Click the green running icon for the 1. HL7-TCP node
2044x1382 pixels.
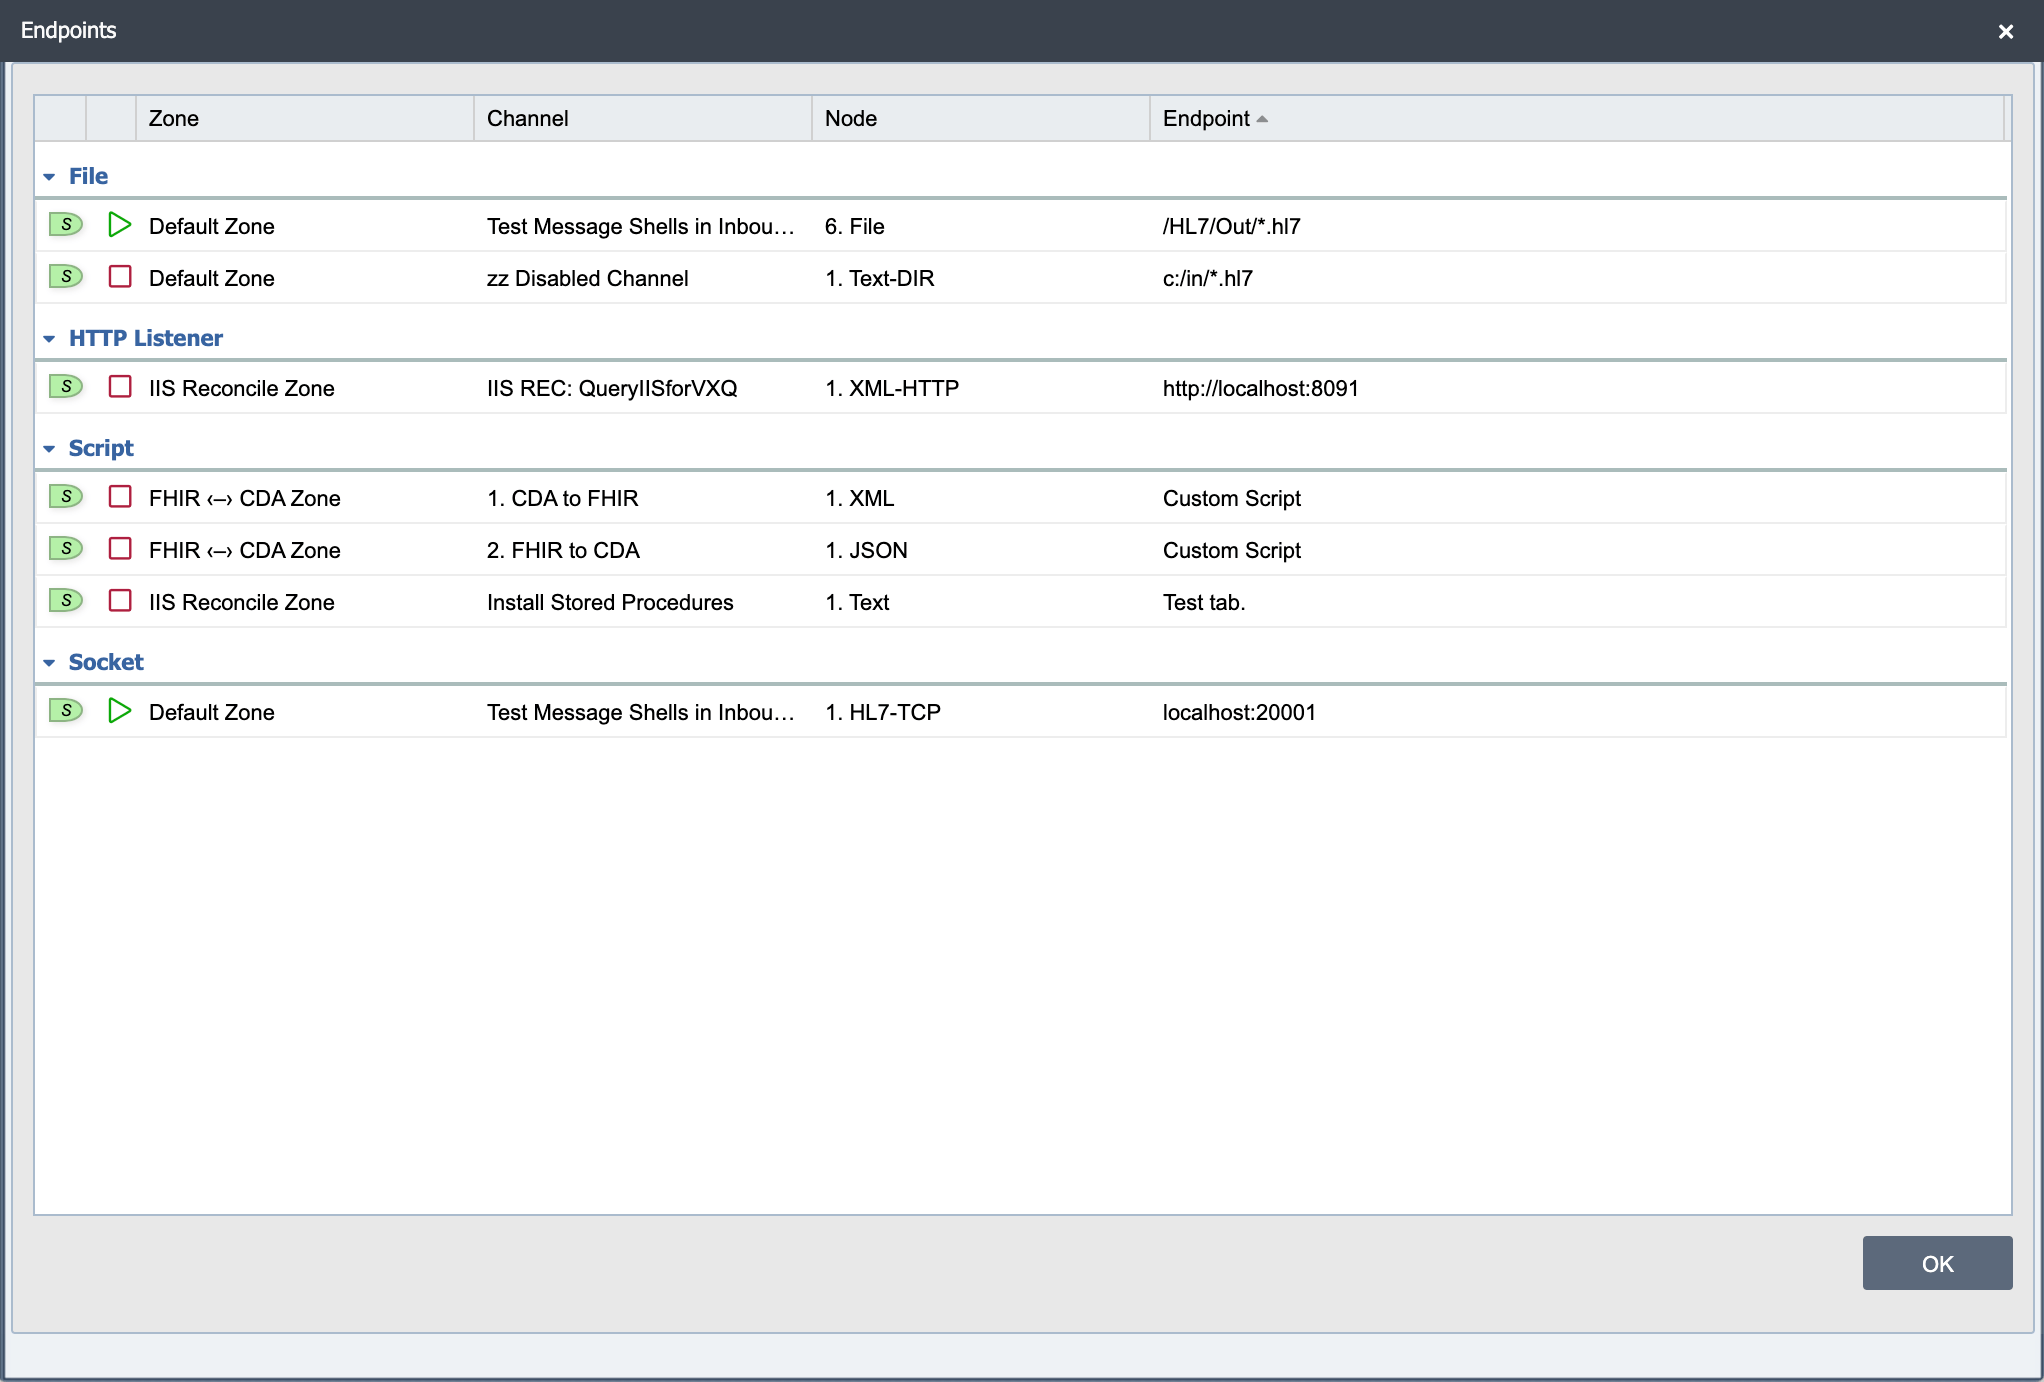120,711
